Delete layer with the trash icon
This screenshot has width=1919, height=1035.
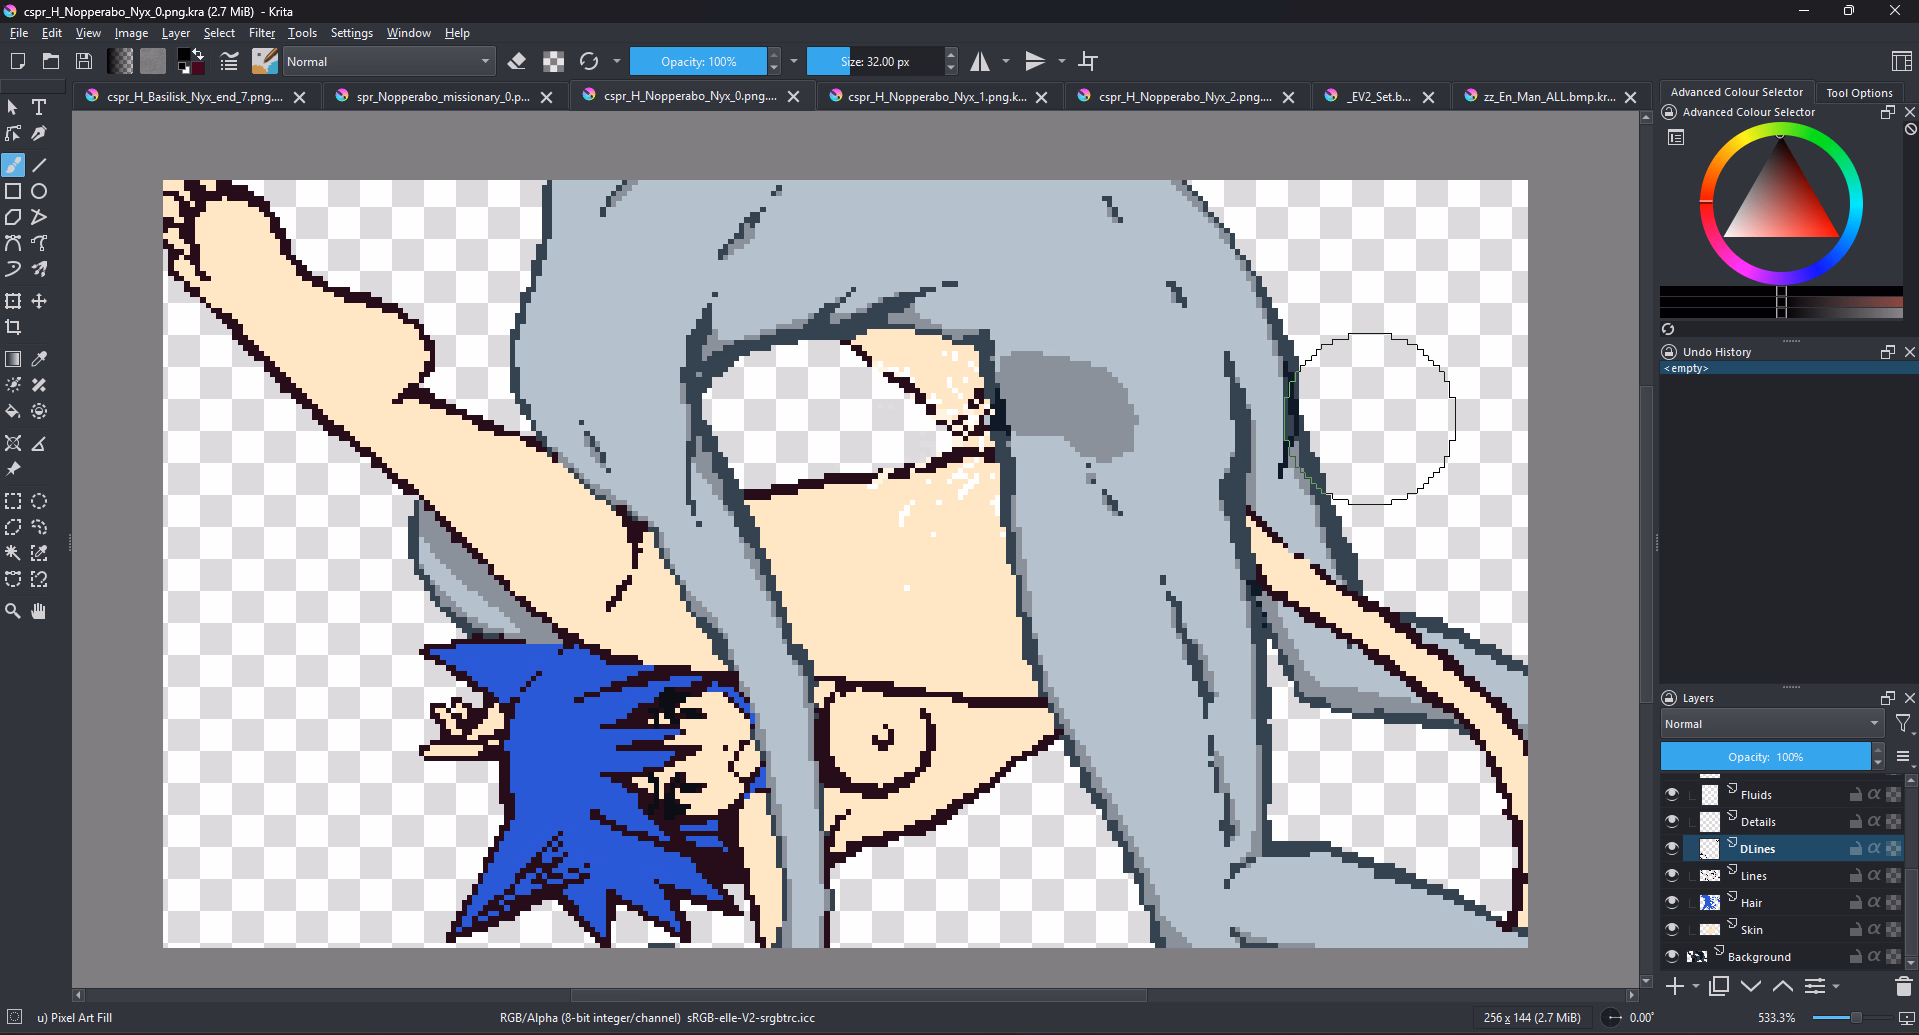[x=1903, y=987]
